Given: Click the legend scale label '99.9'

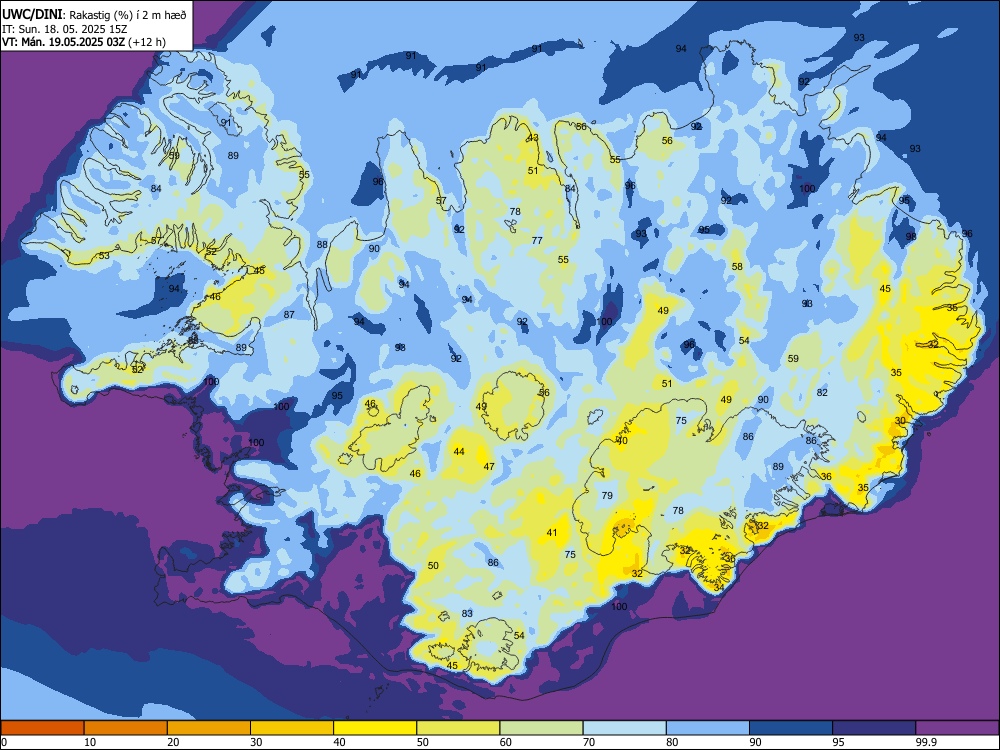Looking at the screenshot, I should coord(926,742).
